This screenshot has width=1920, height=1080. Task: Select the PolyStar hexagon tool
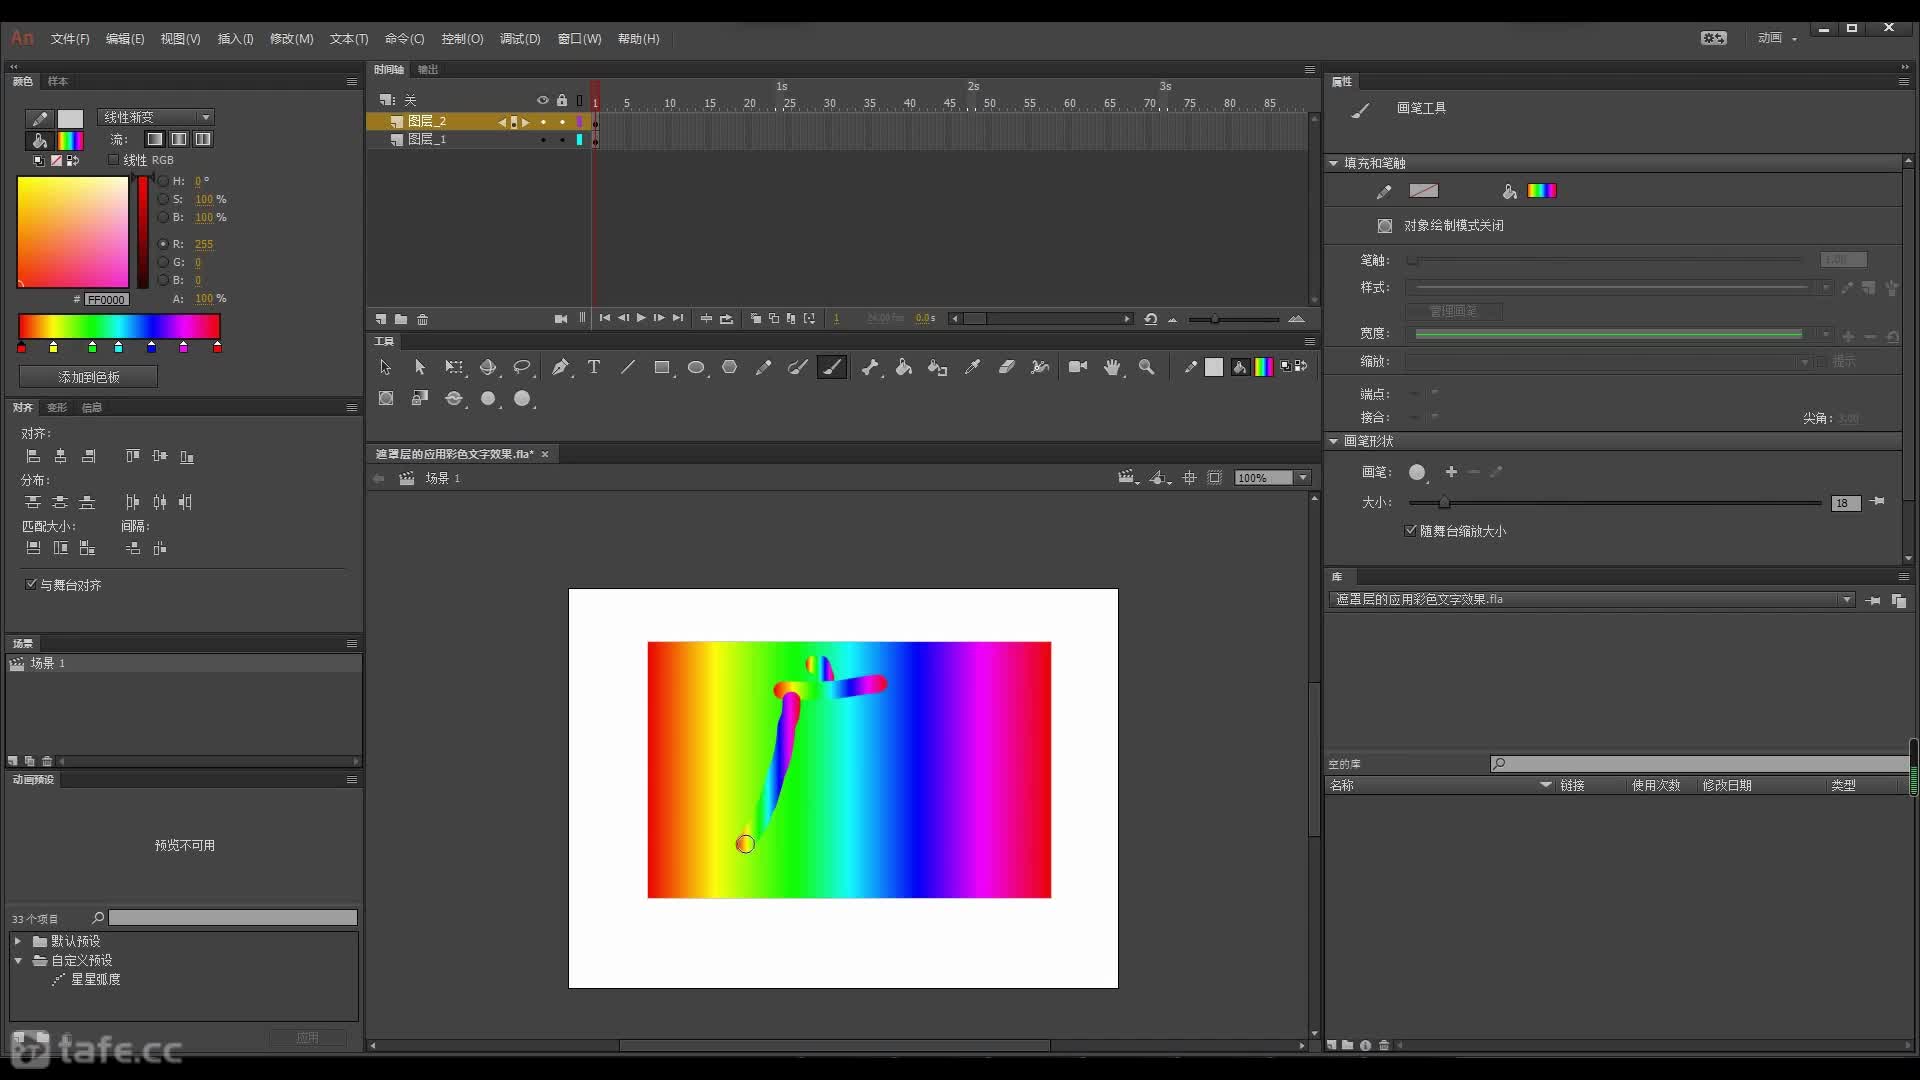click(x=730, y=368)
